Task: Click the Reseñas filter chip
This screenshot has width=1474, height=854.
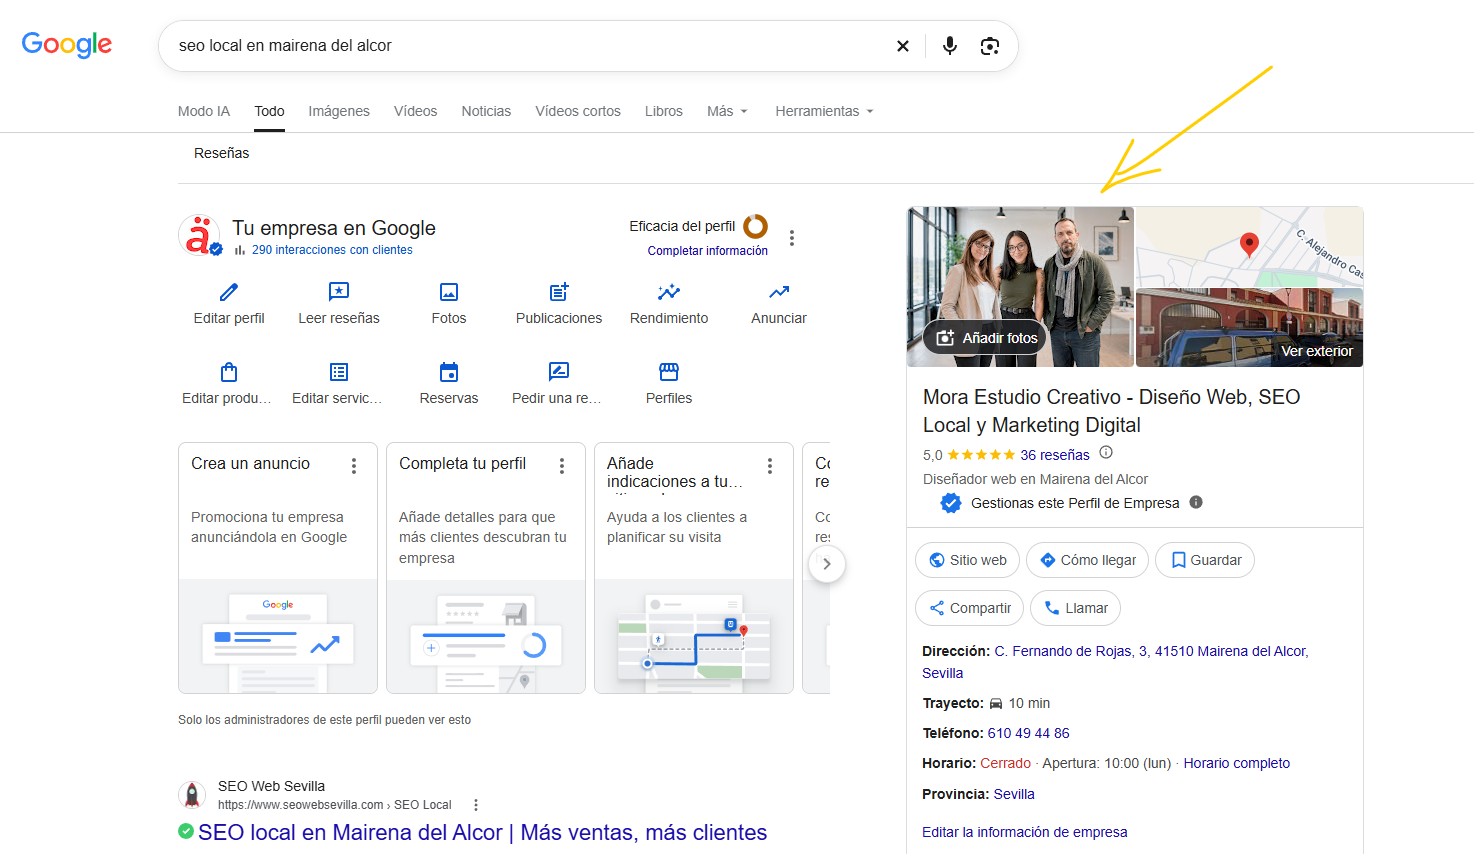Action: click(222, 153)
